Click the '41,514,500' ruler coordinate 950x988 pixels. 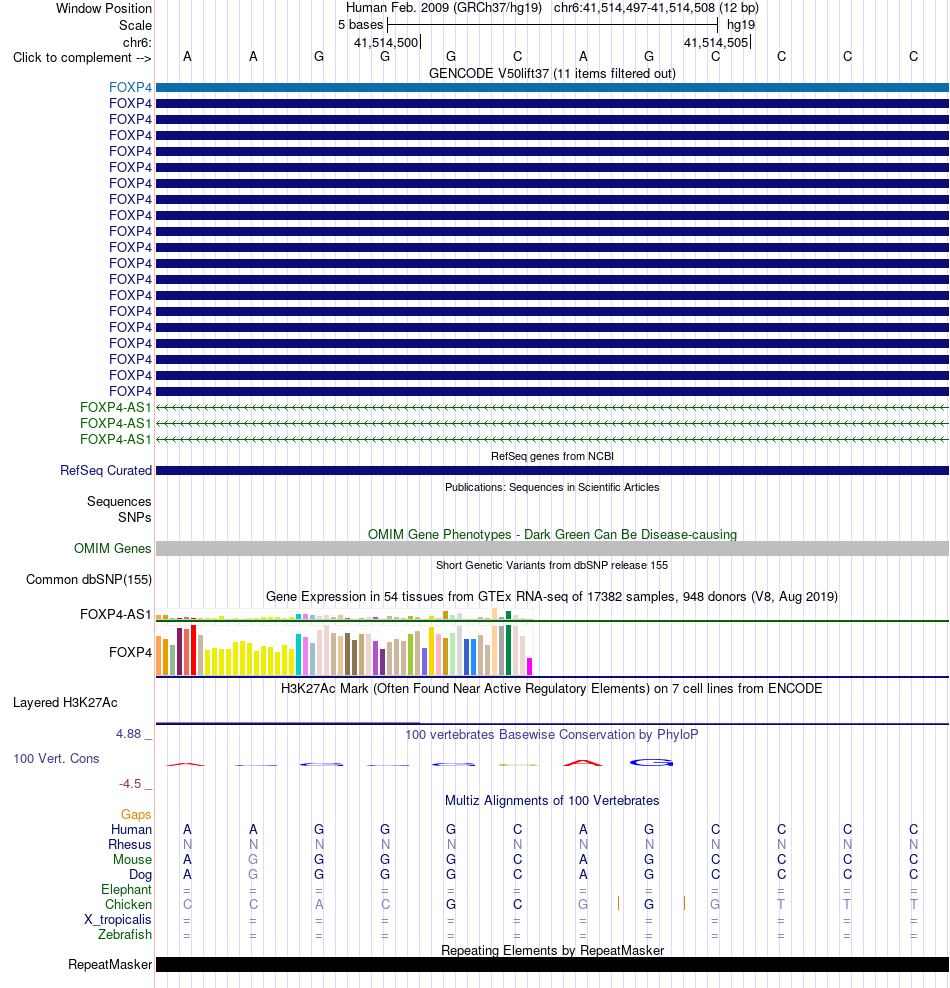386,43
